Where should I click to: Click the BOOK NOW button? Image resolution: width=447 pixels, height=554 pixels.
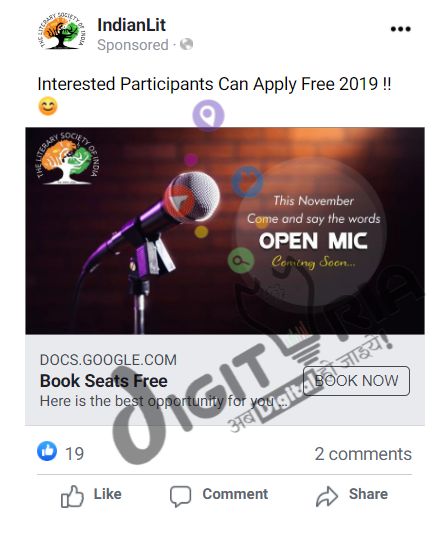click(356, 381)
